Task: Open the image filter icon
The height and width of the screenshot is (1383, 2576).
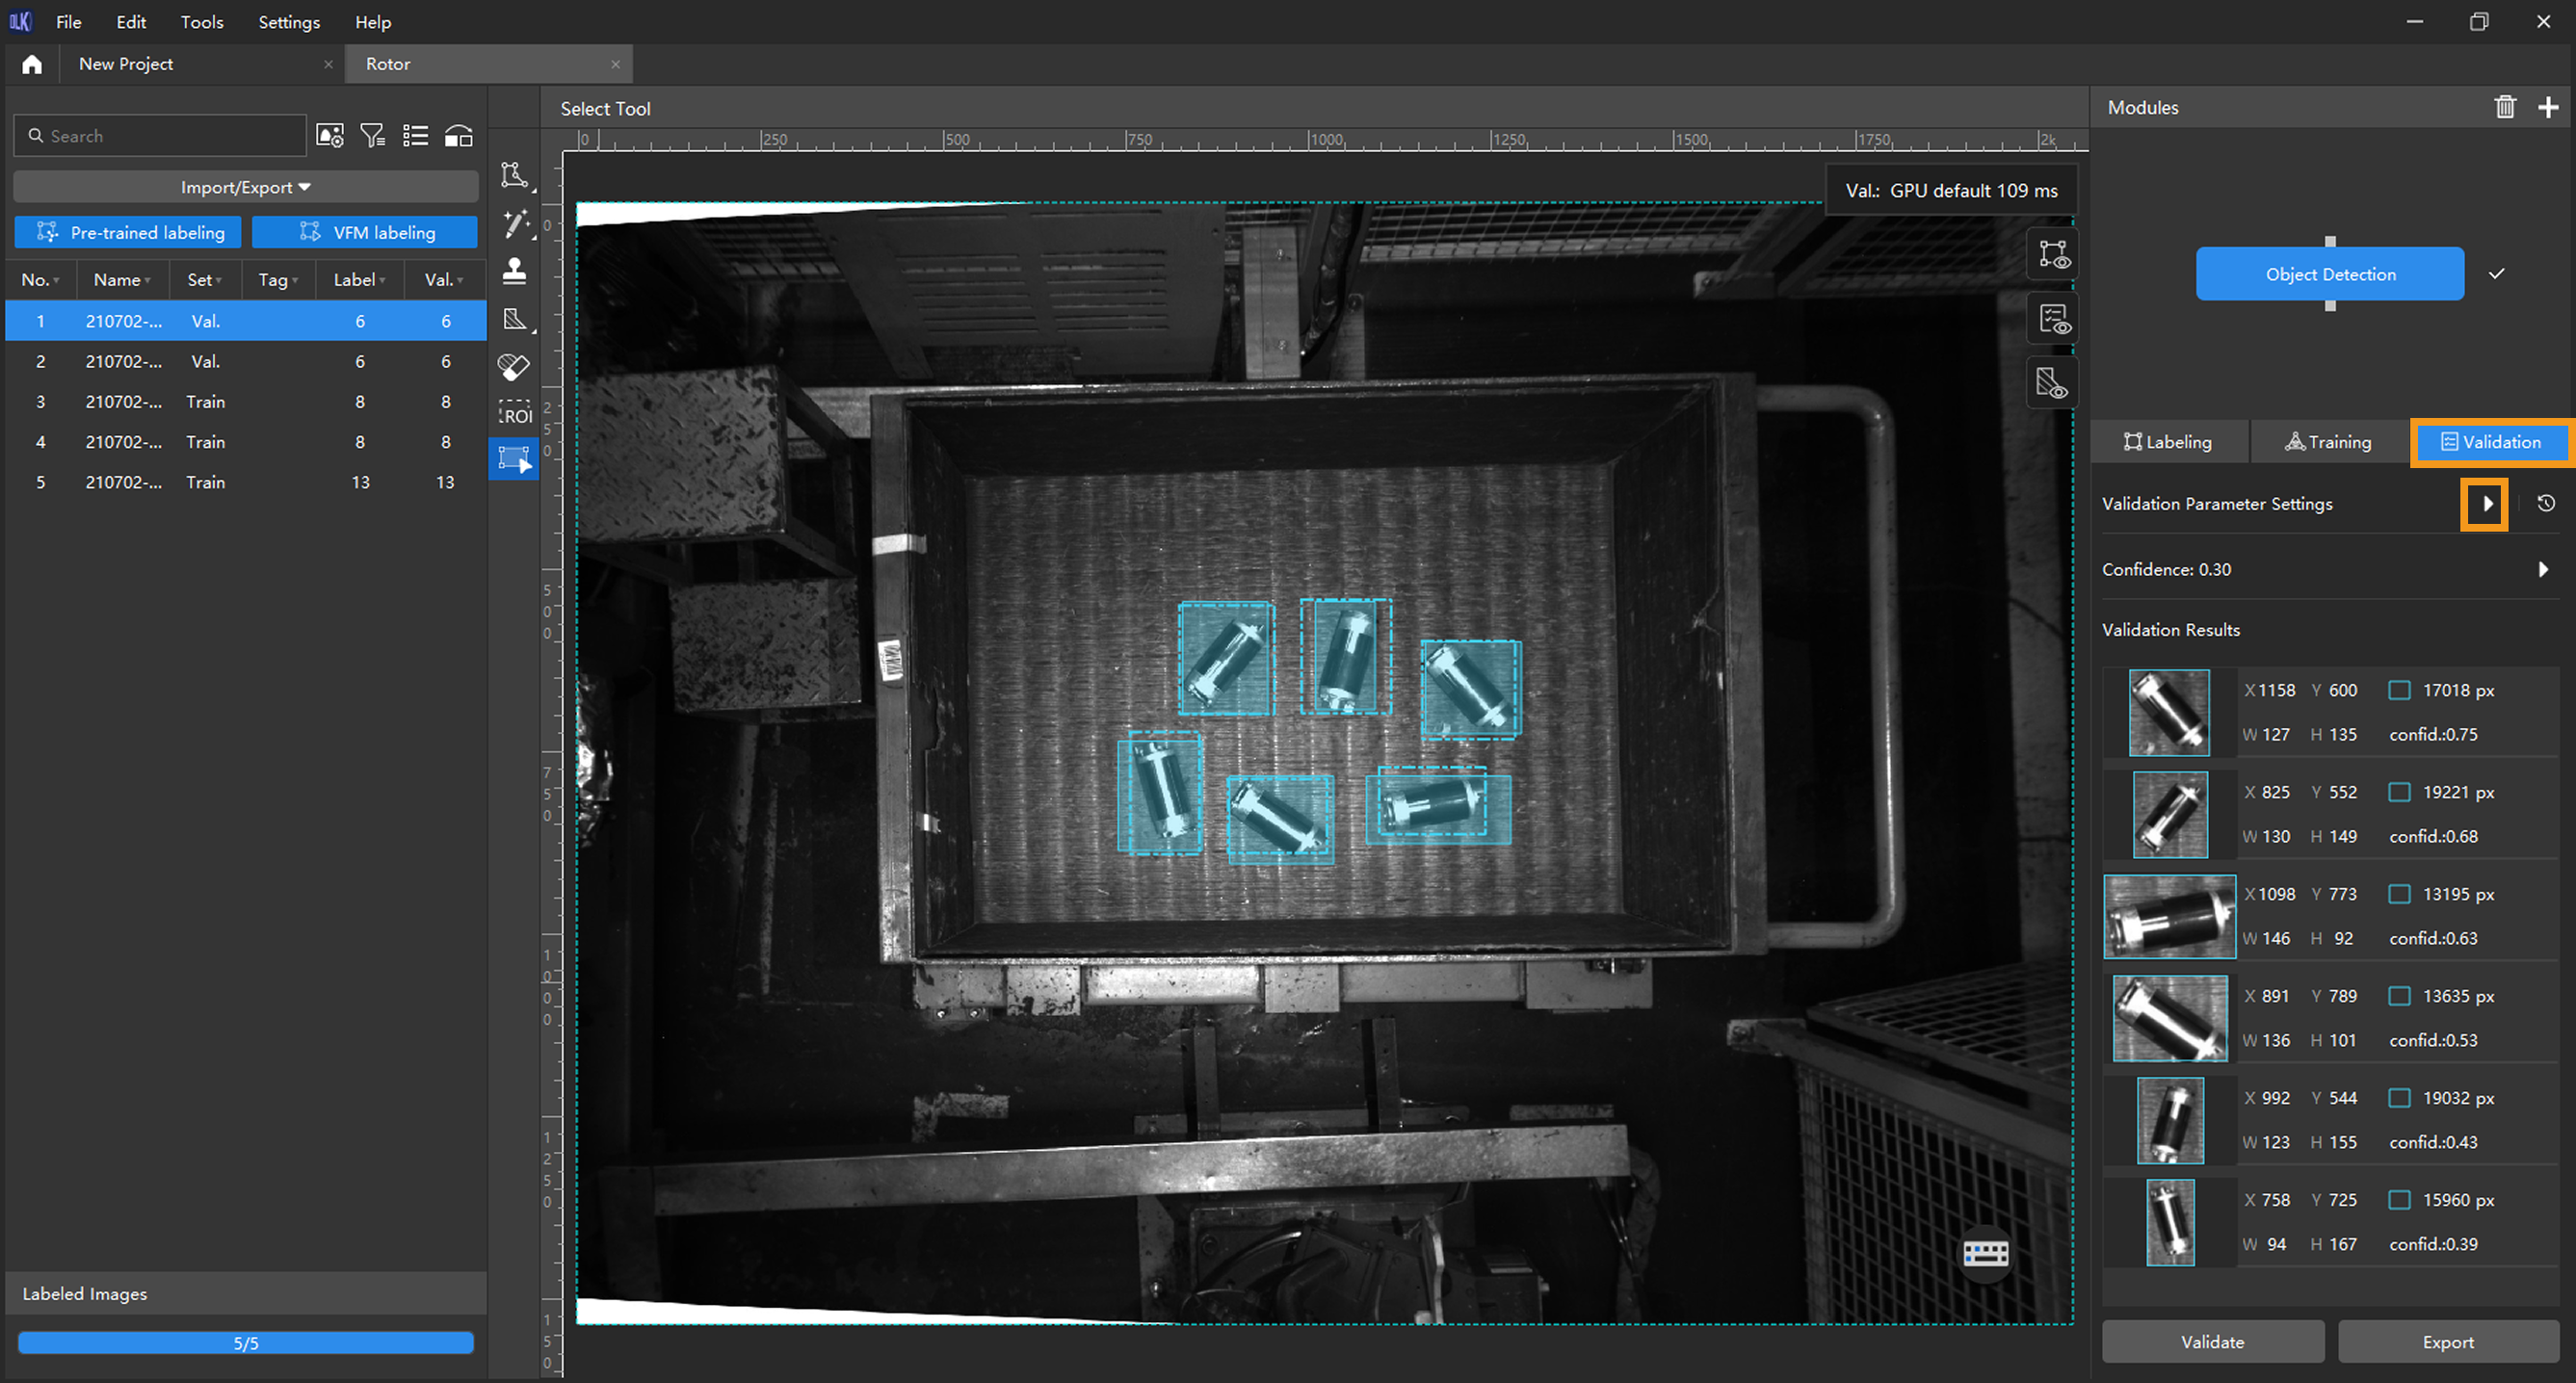Action: pos(372,136)
